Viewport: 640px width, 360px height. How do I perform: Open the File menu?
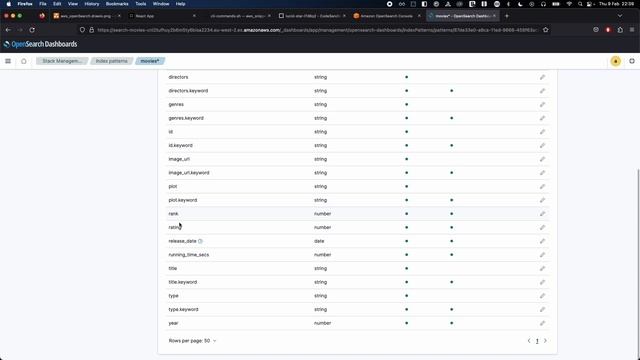tap(43, 4)
